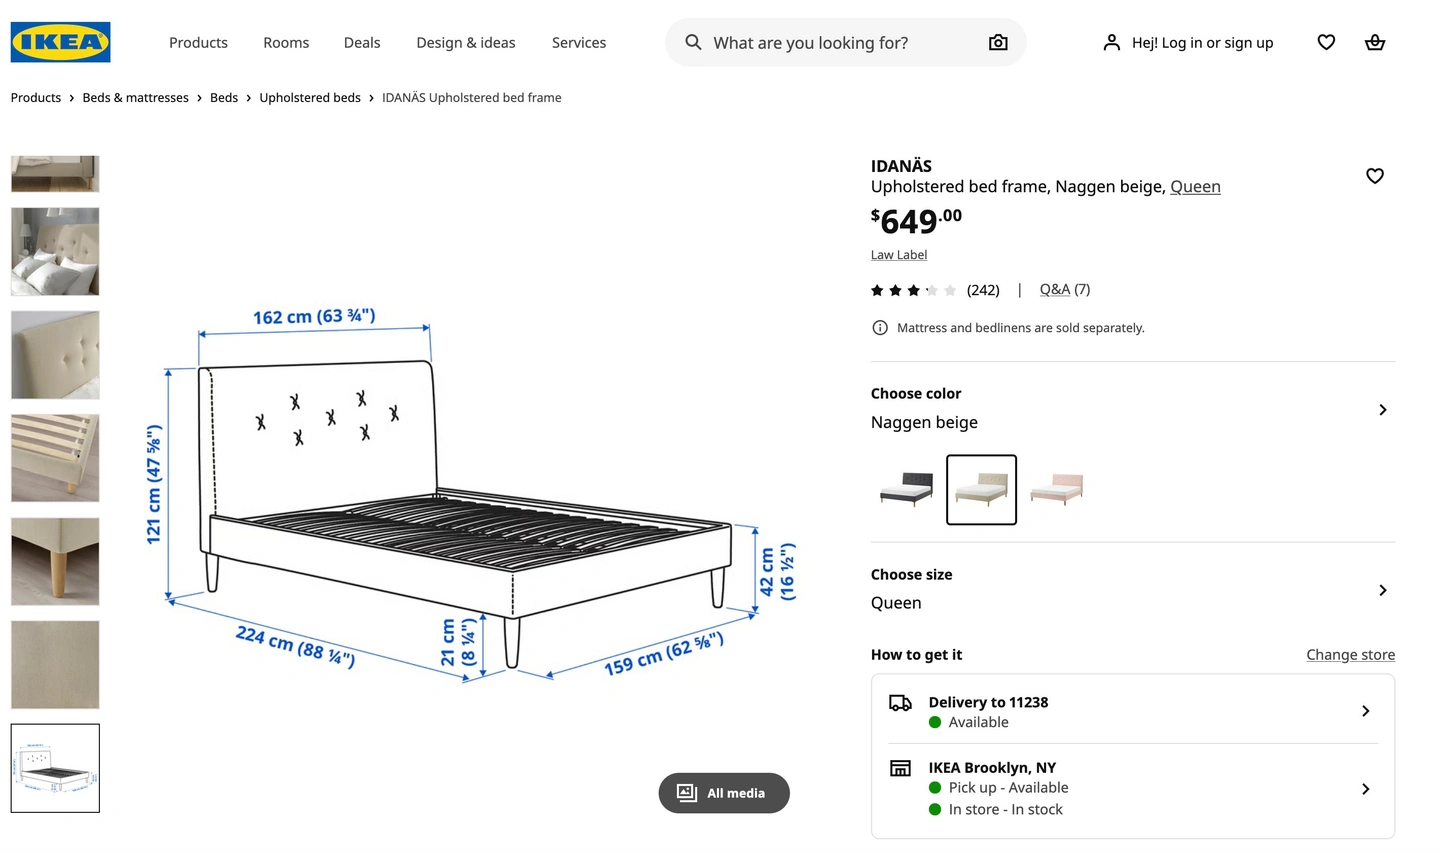Image resolution: width=1440 pixels, height=853 pixels.
Task: Expand Delivery to 11238 details
Action: [1365, 711]
